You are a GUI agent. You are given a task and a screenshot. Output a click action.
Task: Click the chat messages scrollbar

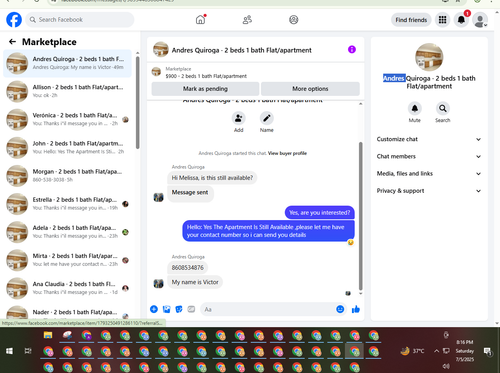360,216
